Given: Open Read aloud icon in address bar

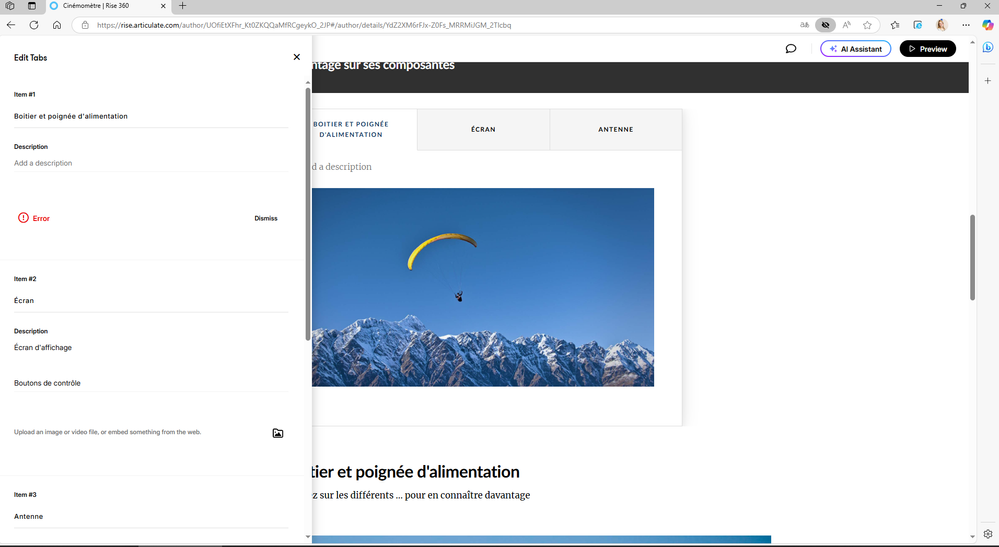Looking at the screenshot, I should (846, 25).
